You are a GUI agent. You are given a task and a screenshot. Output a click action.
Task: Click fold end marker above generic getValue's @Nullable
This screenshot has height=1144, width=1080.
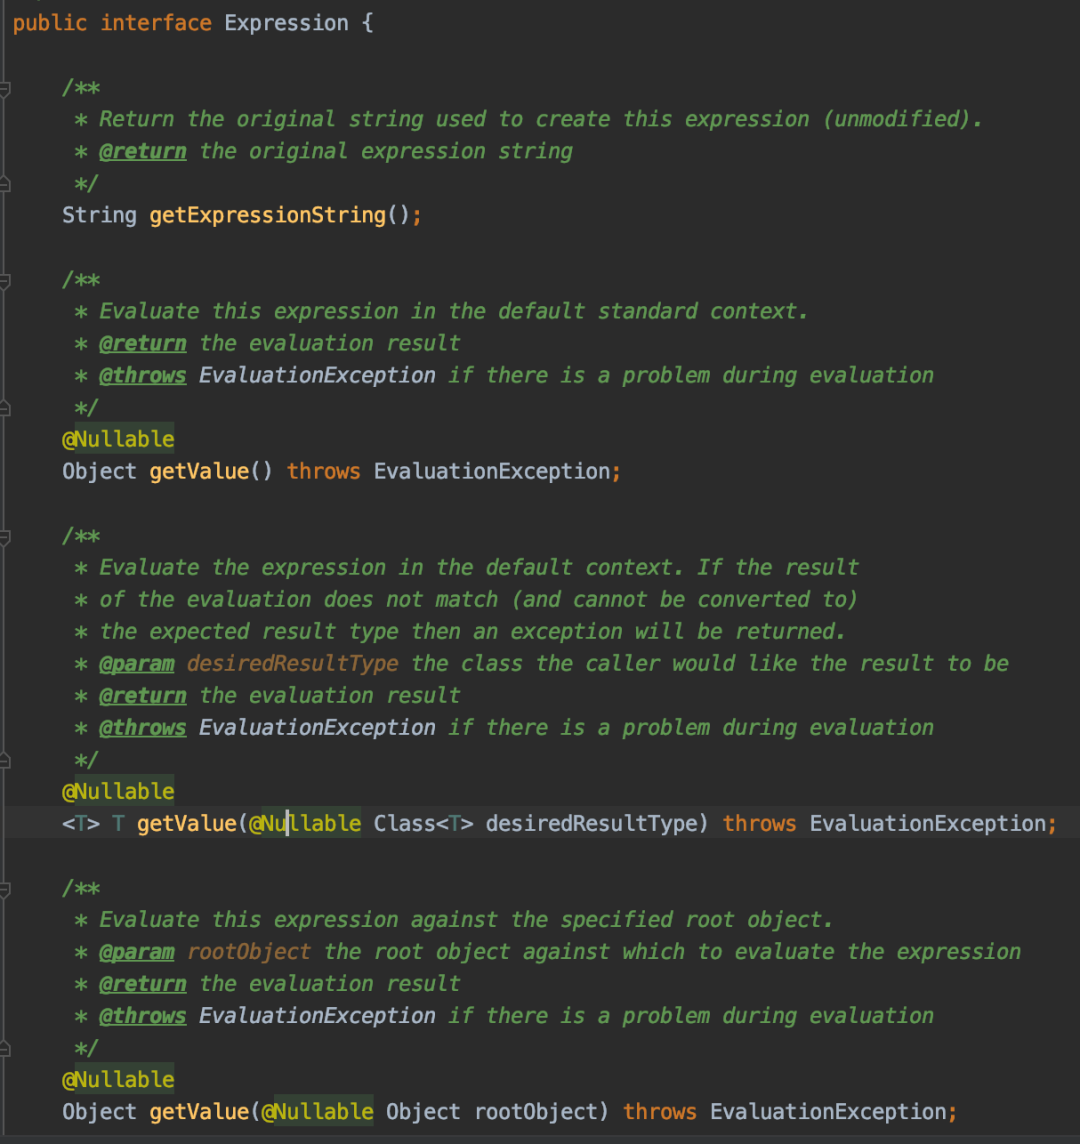point(4,761)
